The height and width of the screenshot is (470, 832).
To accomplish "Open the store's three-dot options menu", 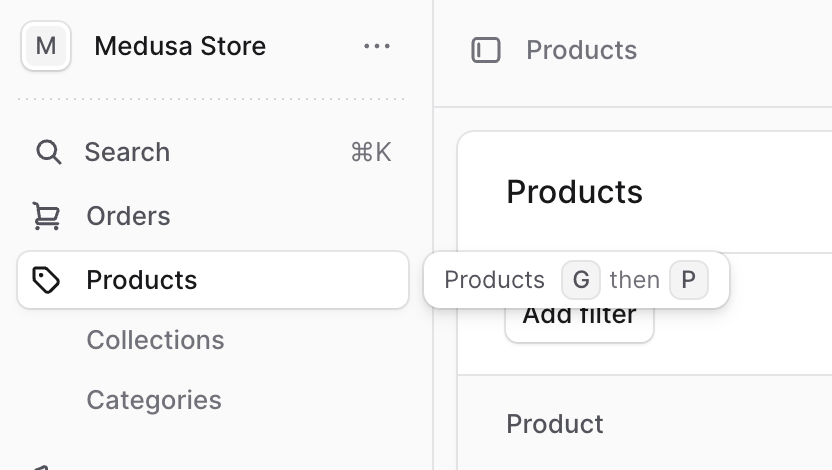I will click(x=377, y=46).
